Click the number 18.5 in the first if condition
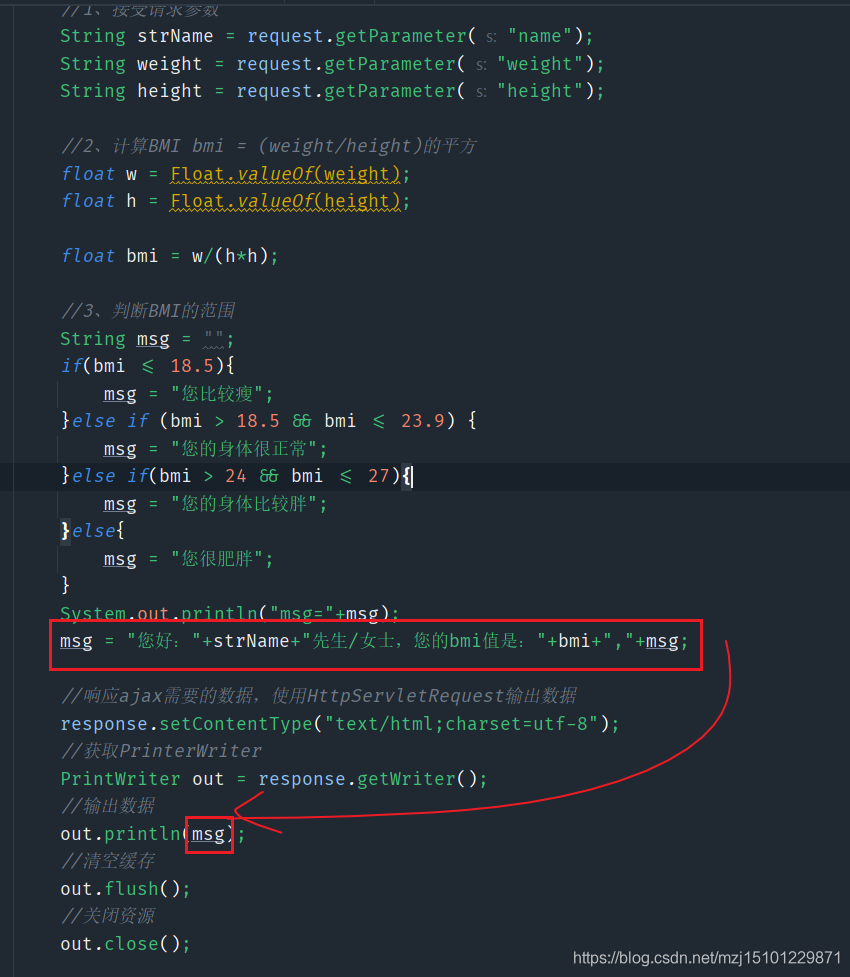This screenshot has width=850, height=977. [x=192, y=366]
